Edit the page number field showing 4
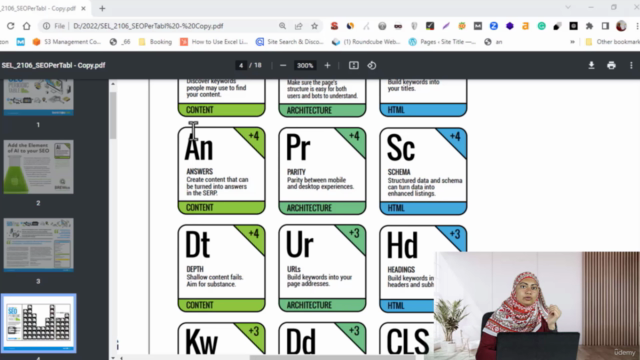Screen dimensions: 640x360 tap(241, 65)
